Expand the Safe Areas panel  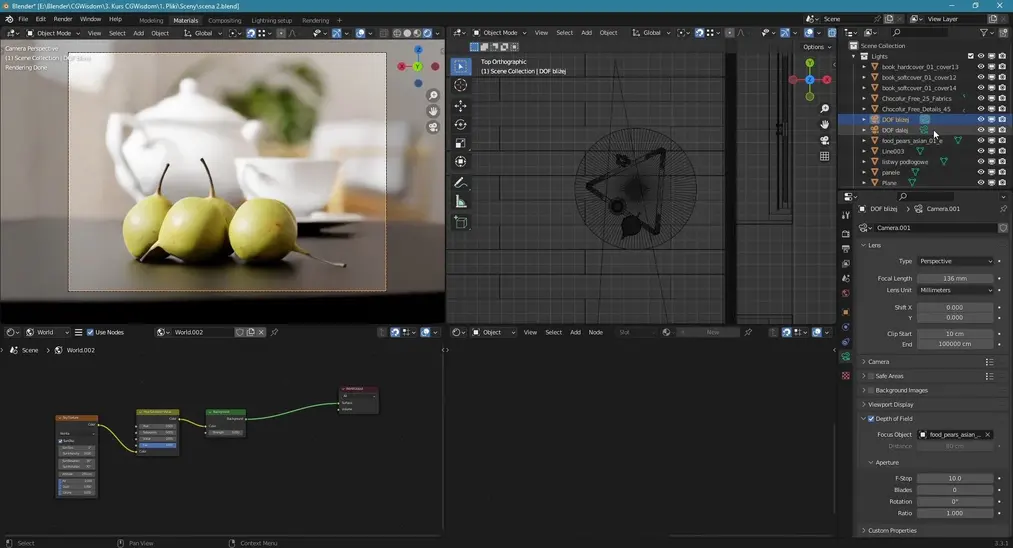tap(889, 376)
